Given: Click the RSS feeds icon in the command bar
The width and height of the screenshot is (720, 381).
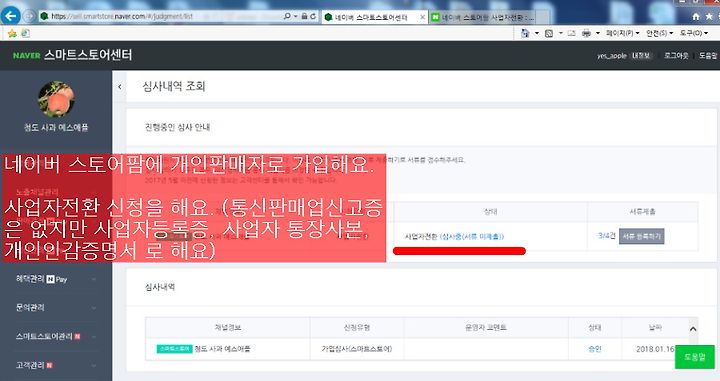Looking at the screenshot, I should tap(549, 33).
